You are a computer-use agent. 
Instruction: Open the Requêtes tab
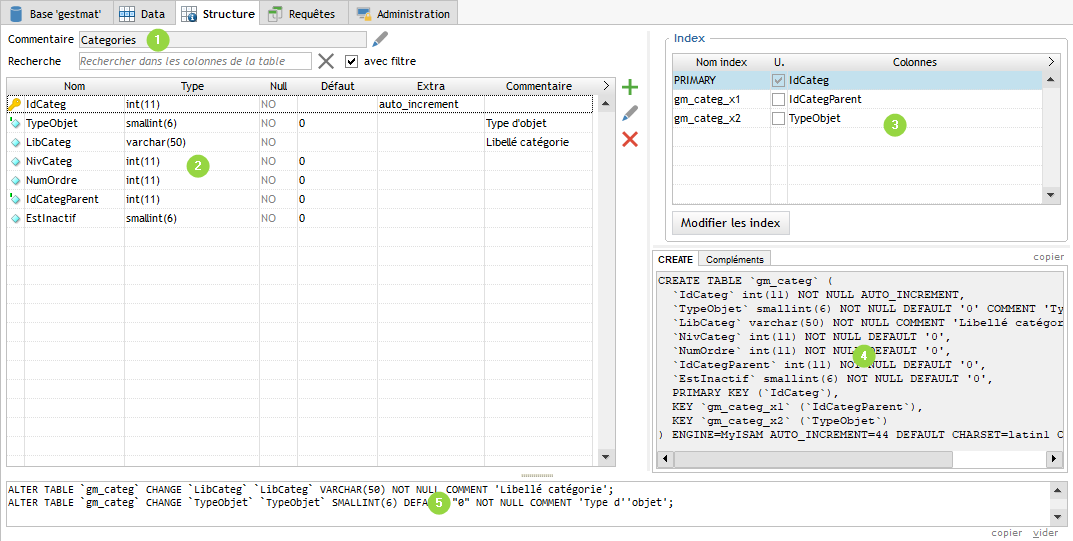[x=303, y=13]
